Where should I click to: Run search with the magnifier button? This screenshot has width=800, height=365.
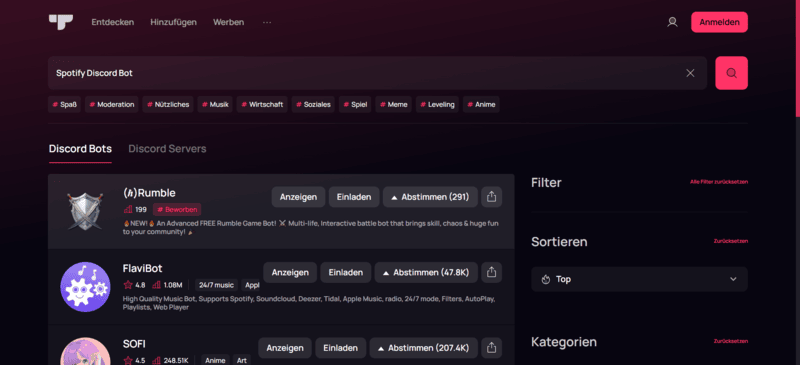(731, 73)
